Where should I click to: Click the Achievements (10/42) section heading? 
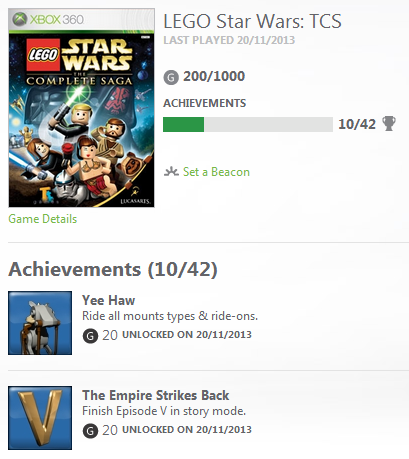113,269
